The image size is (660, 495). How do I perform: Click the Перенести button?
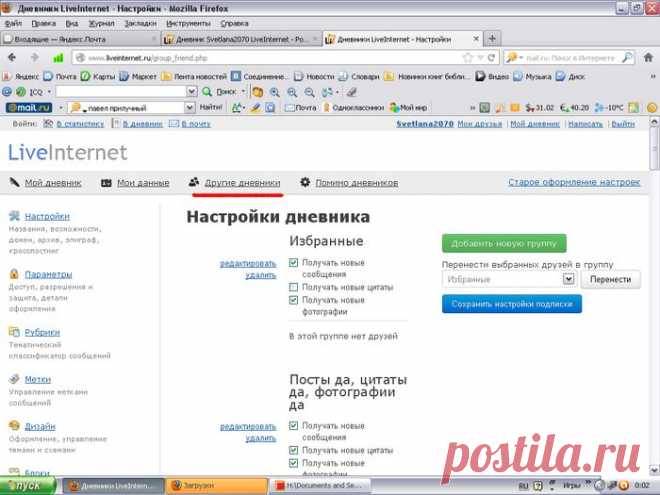click(610, 279)
